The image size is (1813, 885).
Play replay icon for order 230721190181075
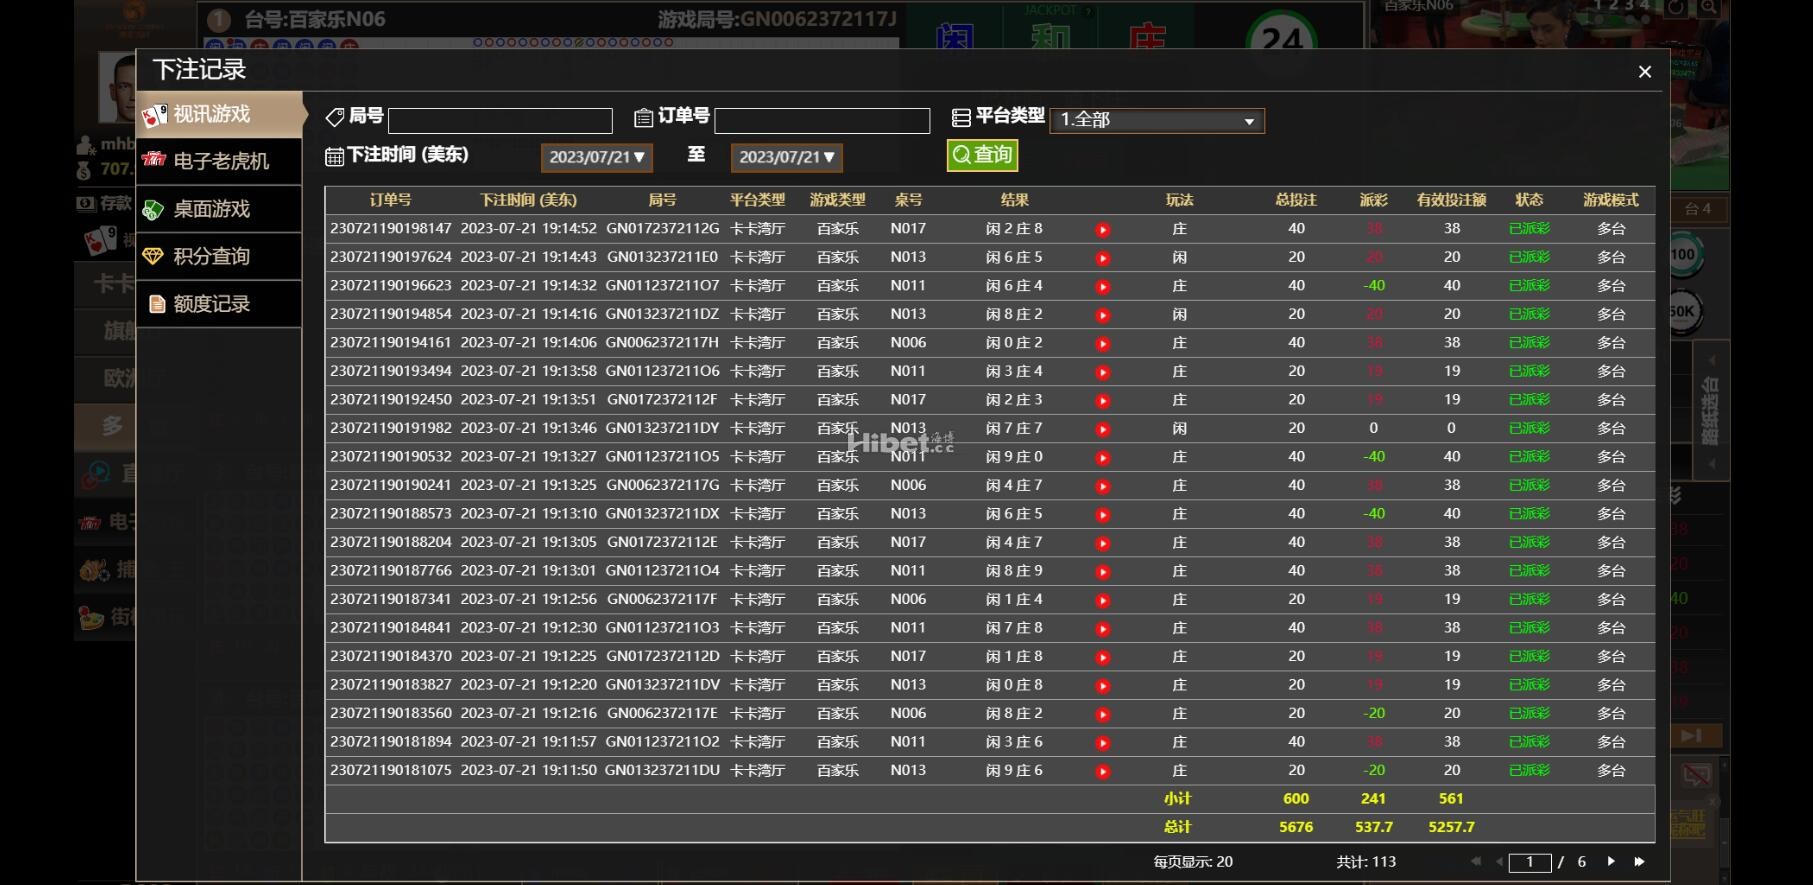tap(1102, 772)
